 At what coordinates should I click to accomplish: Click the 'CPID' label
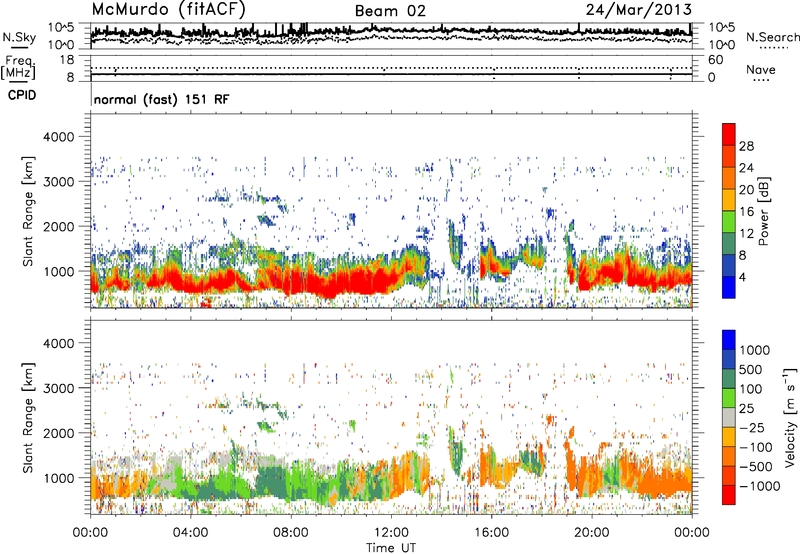pos(22,95)
